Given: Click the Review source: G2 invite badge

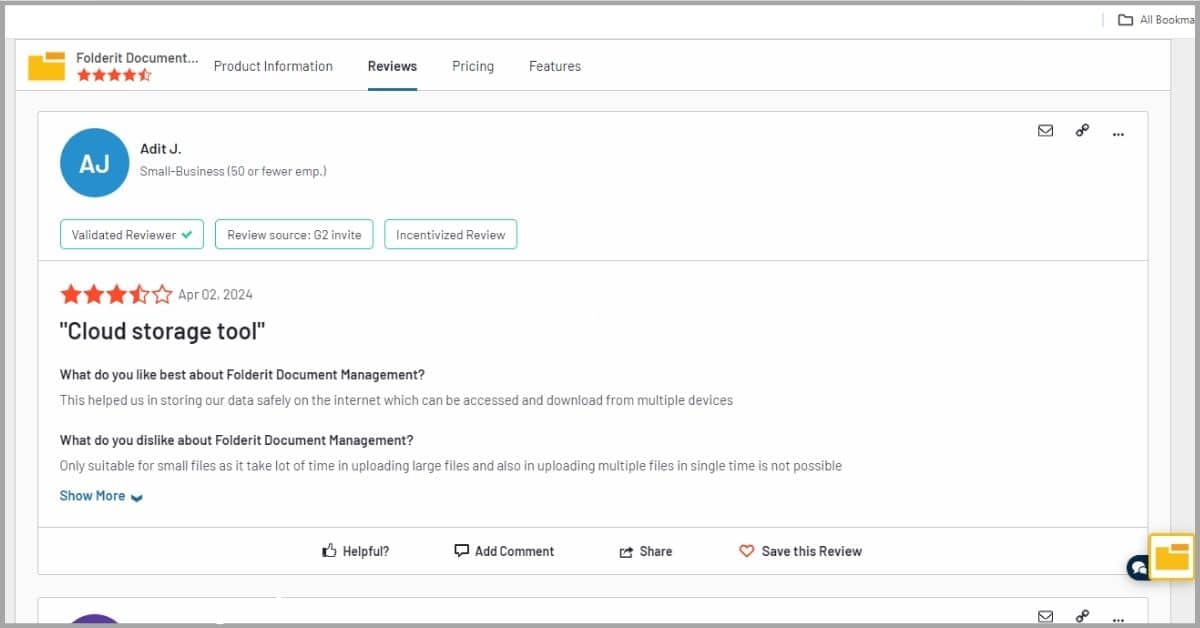Looking at the screenshot, I should (x=294, y=235).
